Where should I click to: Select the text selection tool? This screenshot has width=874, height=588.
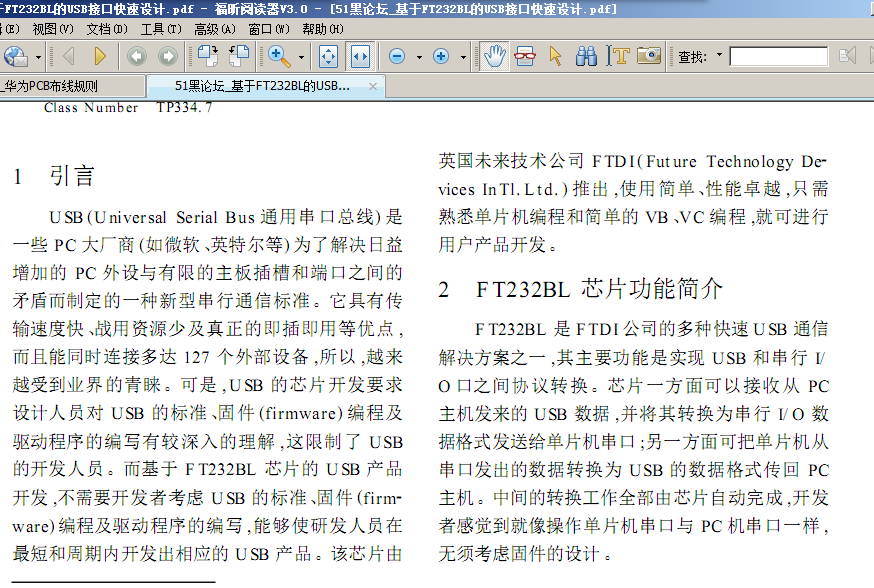[x=618, y=56]
